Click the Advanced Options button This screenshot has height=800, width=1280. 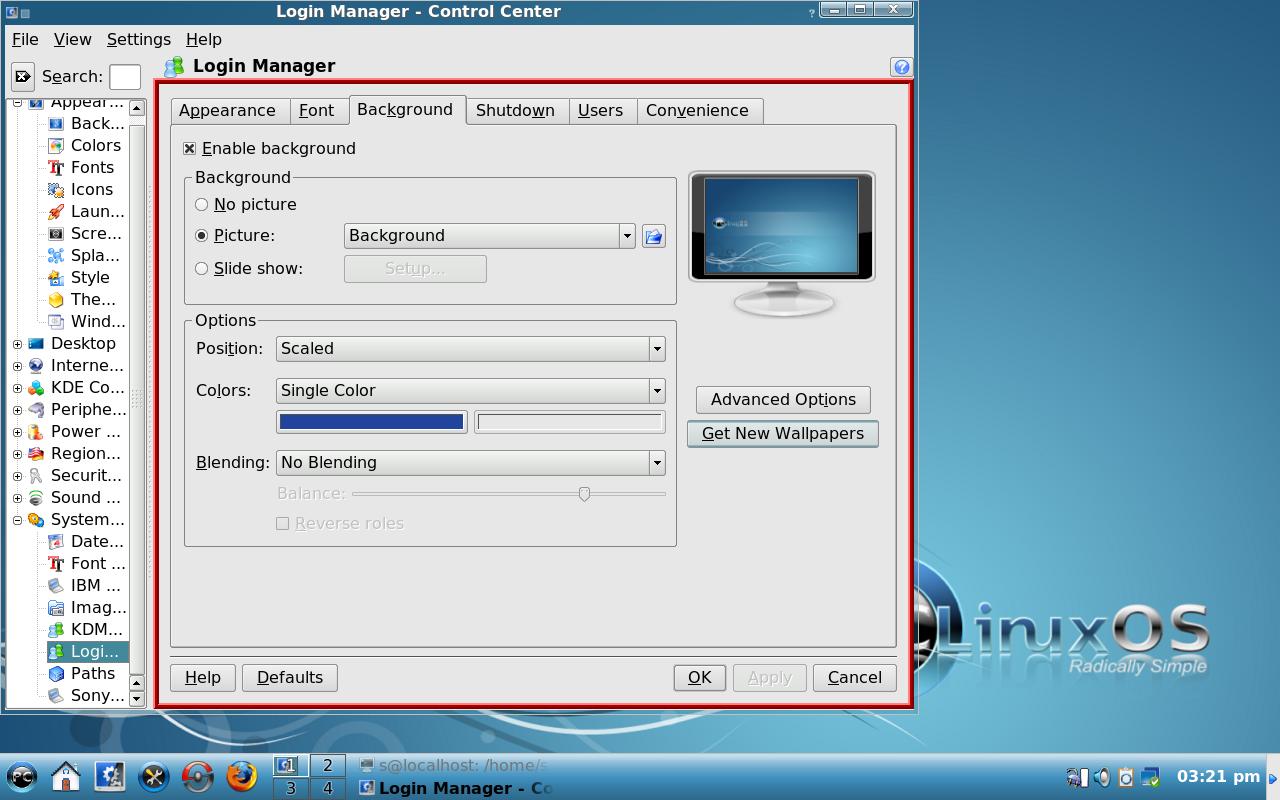pyautogui.click(x=783, y=399)
